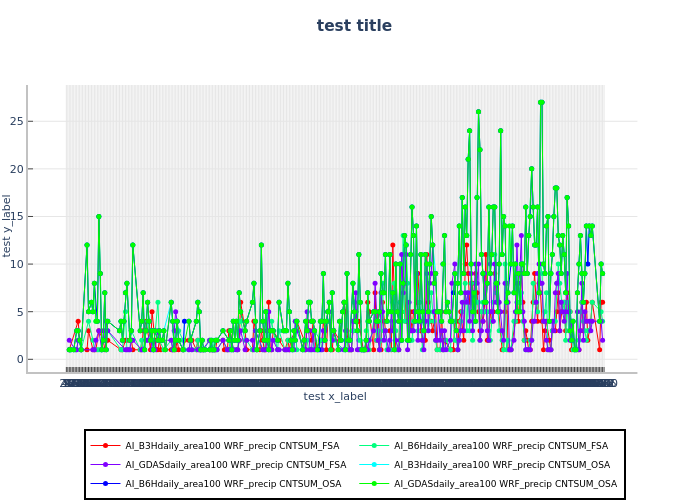Image resolution: width=700 pixels, height=500 pixels.
Task: Click the 'test x_label' axis title
Action: tap(335, 397)
